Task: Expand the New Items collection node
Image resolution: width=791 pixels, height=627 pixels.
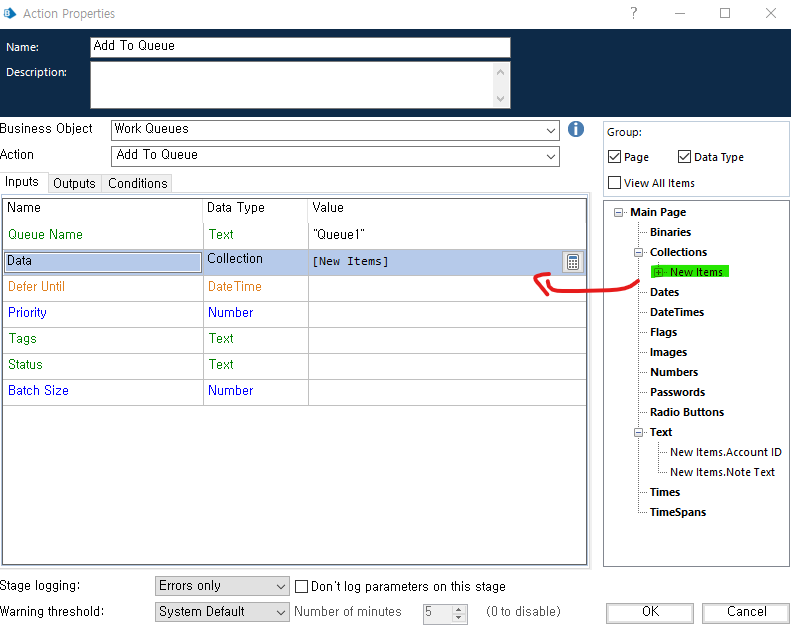Action: pos(658,272)
